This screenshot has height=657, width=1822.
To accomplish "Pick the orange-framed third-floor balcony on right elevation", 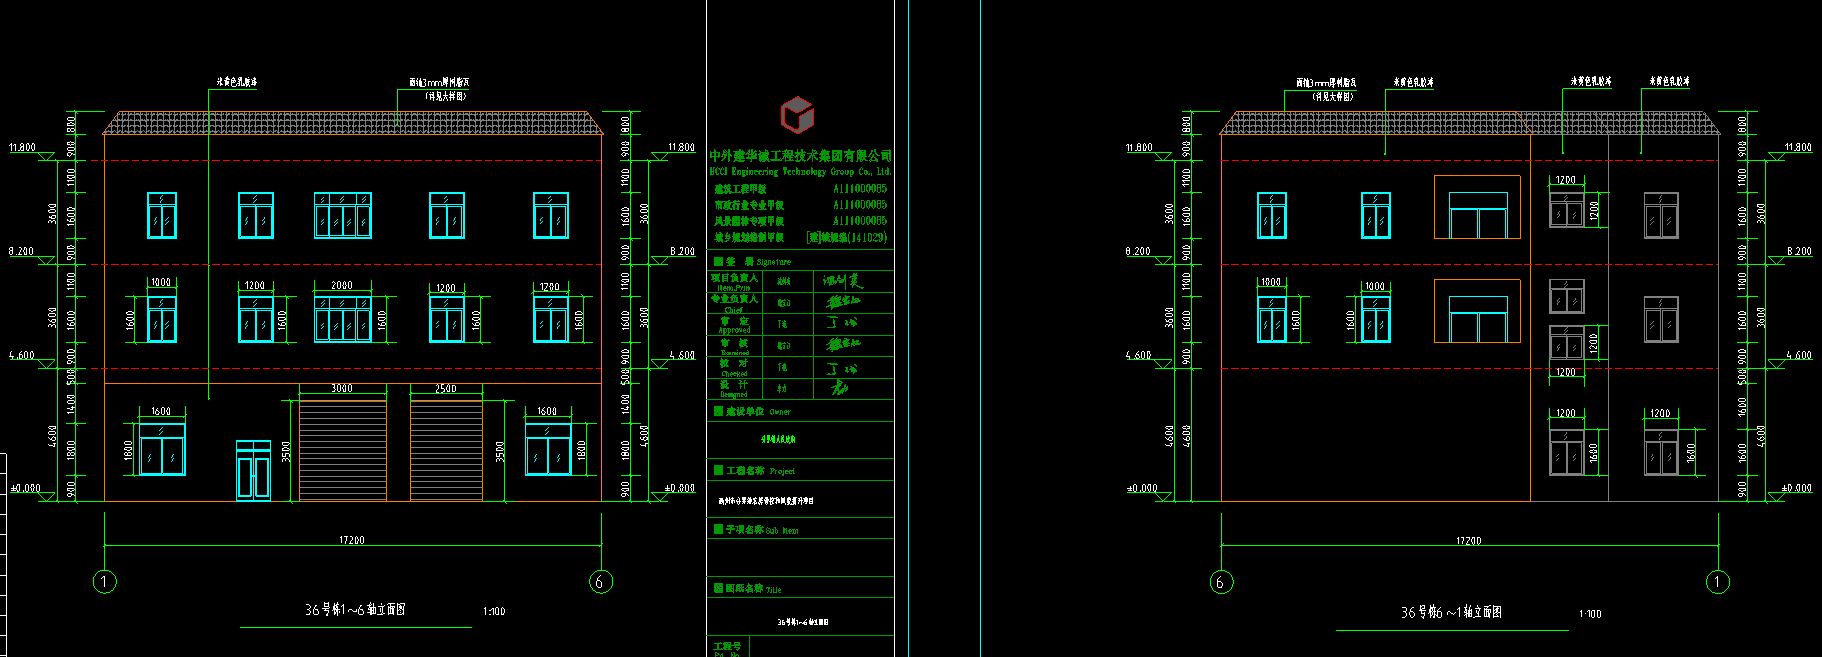I will point(1477,207).
